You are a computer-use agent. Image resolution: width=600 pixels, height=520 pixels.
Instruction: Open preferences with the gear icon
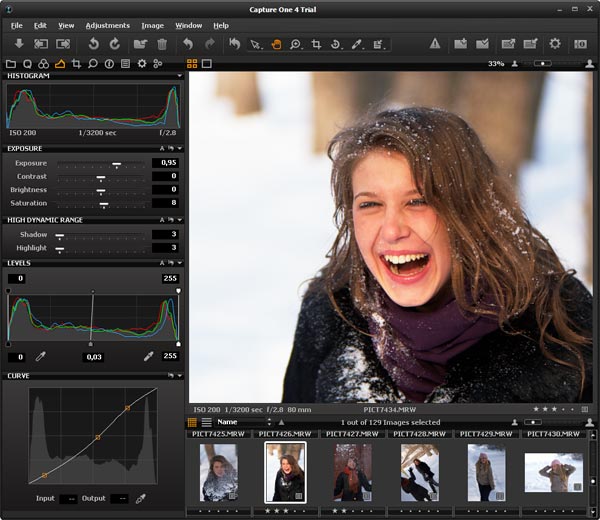pos(555,44)
